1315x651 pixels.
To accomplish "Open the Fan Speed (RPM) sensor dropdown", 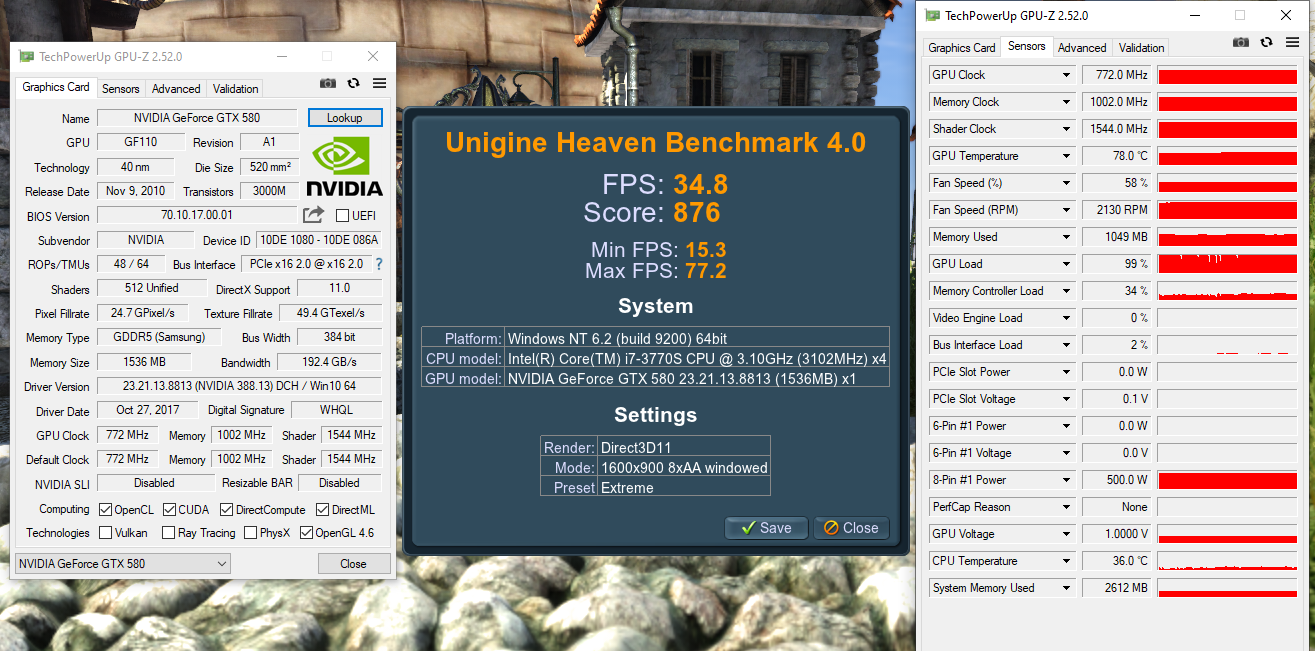I will coord(1066,210).
